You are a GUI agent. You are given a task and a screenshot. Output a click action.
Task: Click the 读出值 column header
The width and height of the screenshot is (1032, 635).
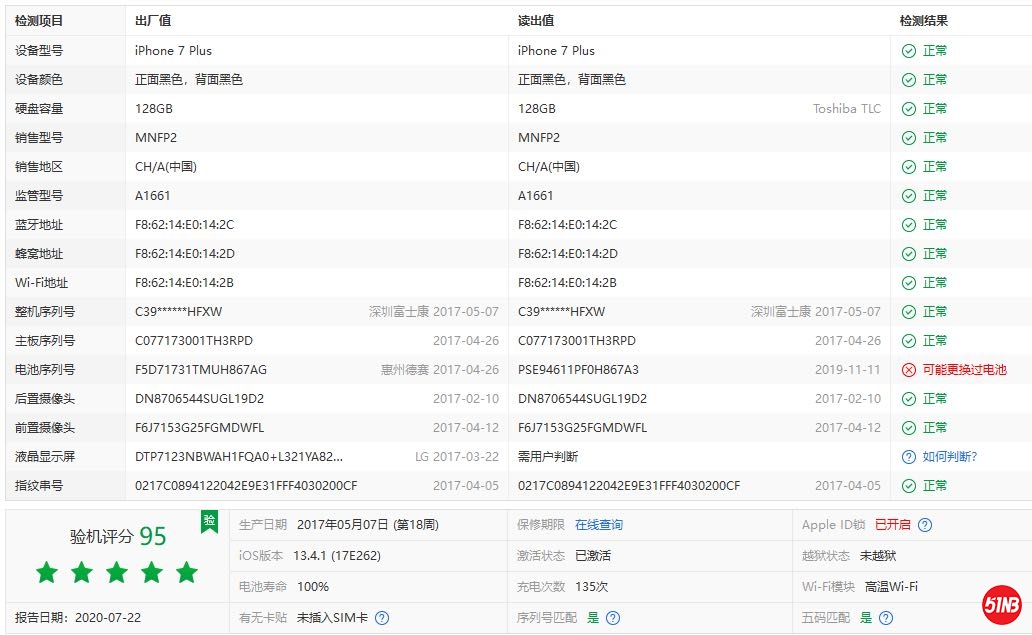tap(536, 21)
